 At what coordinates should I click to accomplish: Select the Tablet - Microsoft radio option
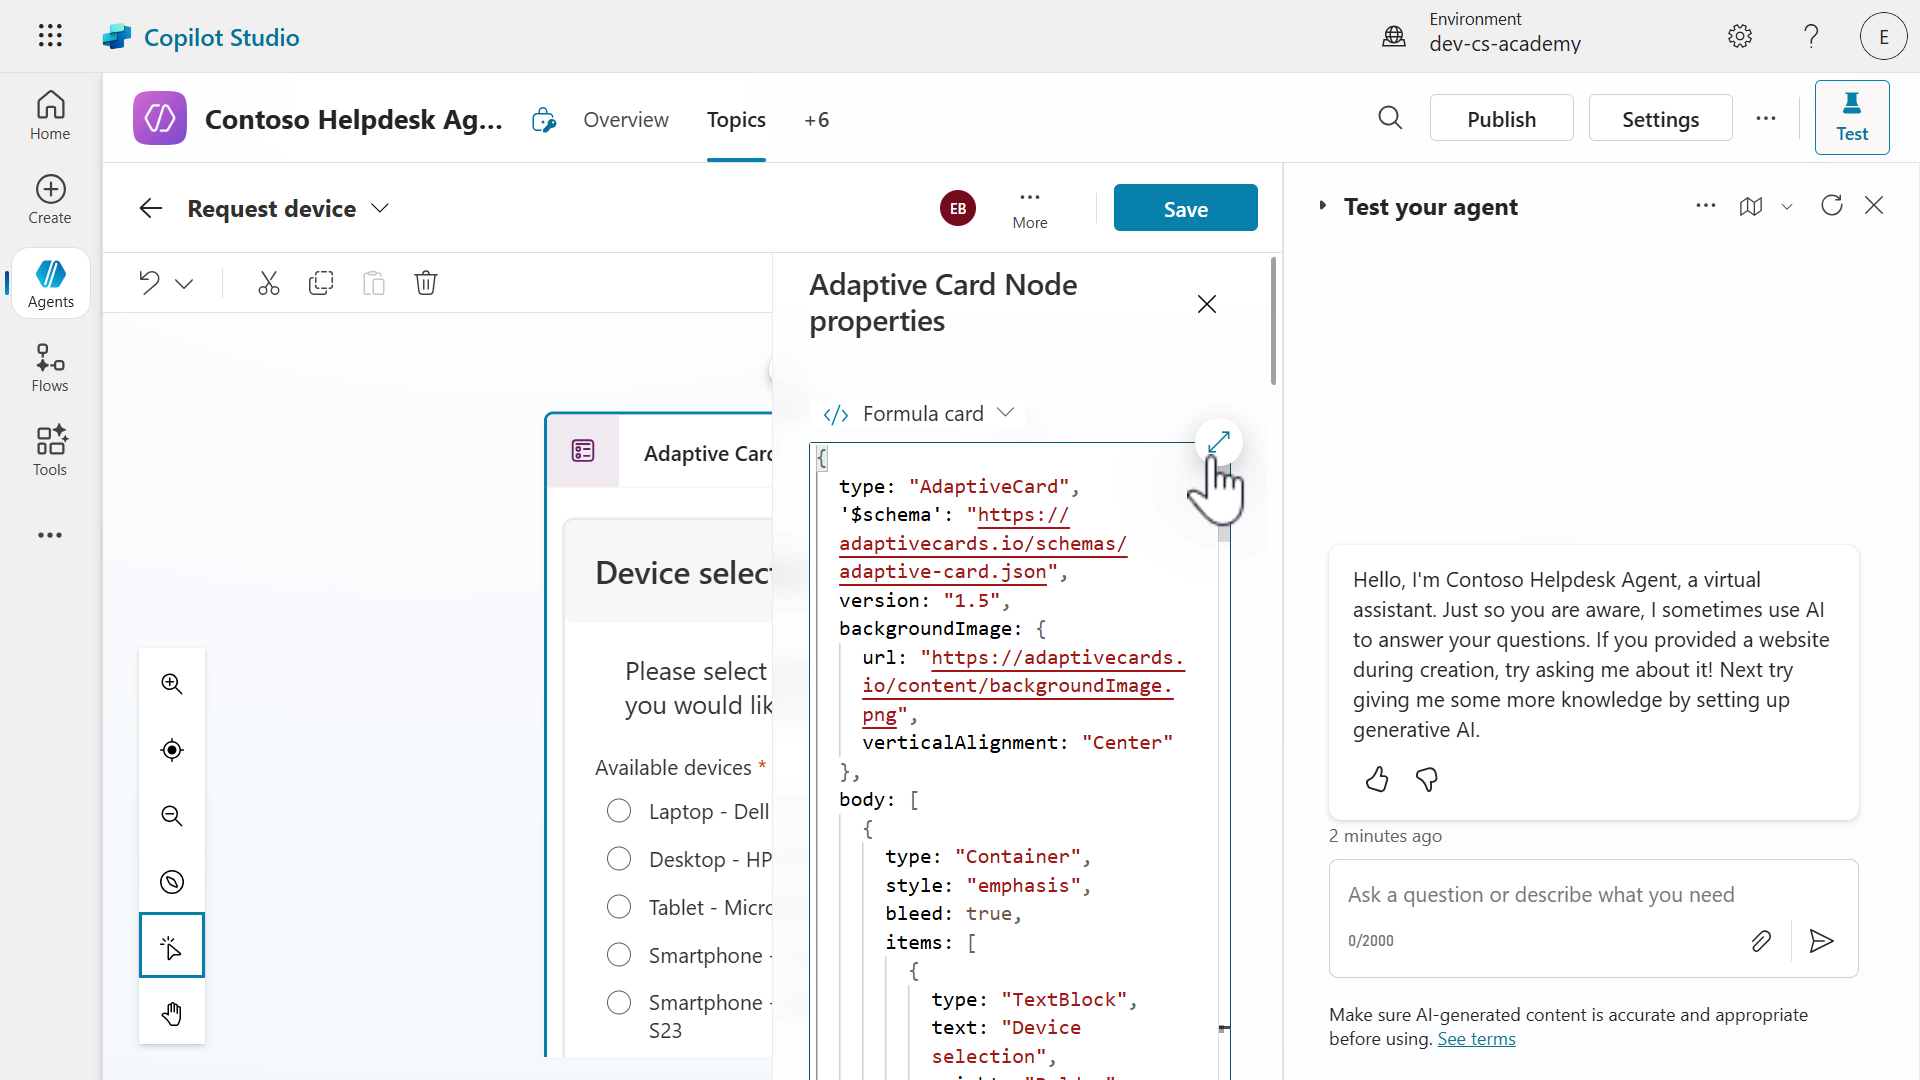pyautogui.click(x=619, y=907)
